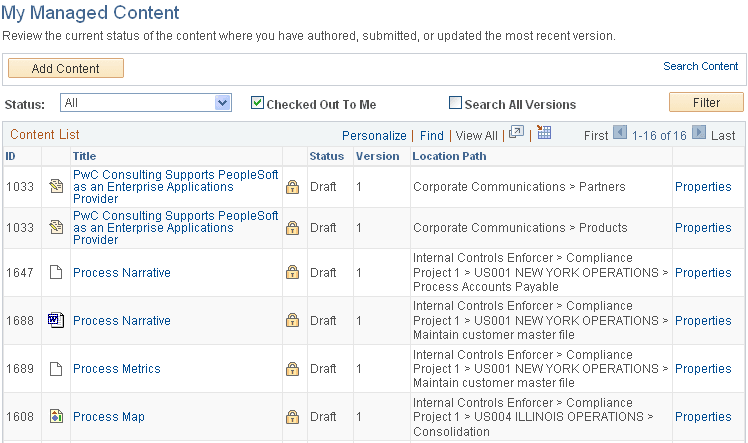Open the Search Content link
This screenshot has height=443, width=748.
click(x=700, y=67)
